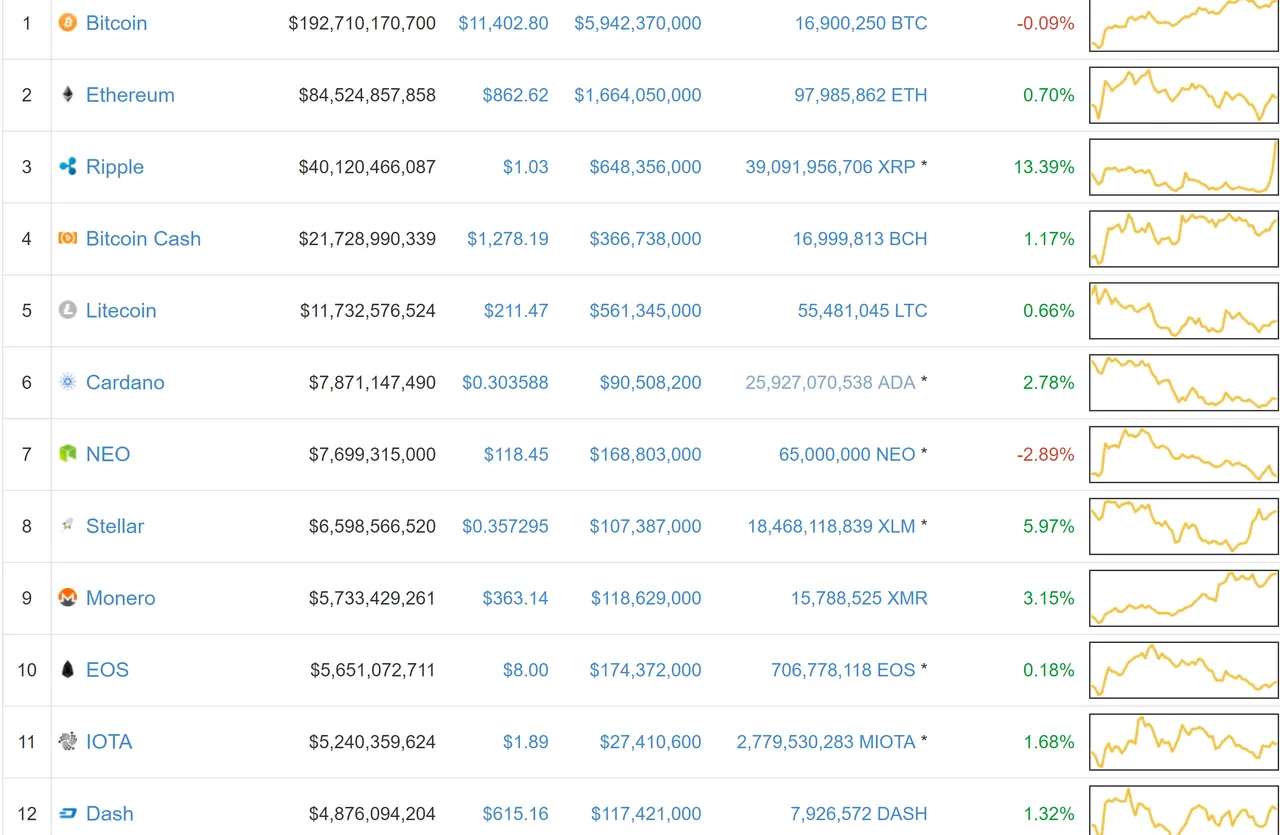The height and width of the screenshot is (835, 1280).
Task: Click Cardano supply 25,927,070,538 ADA
Action: (x=830, y=383)
